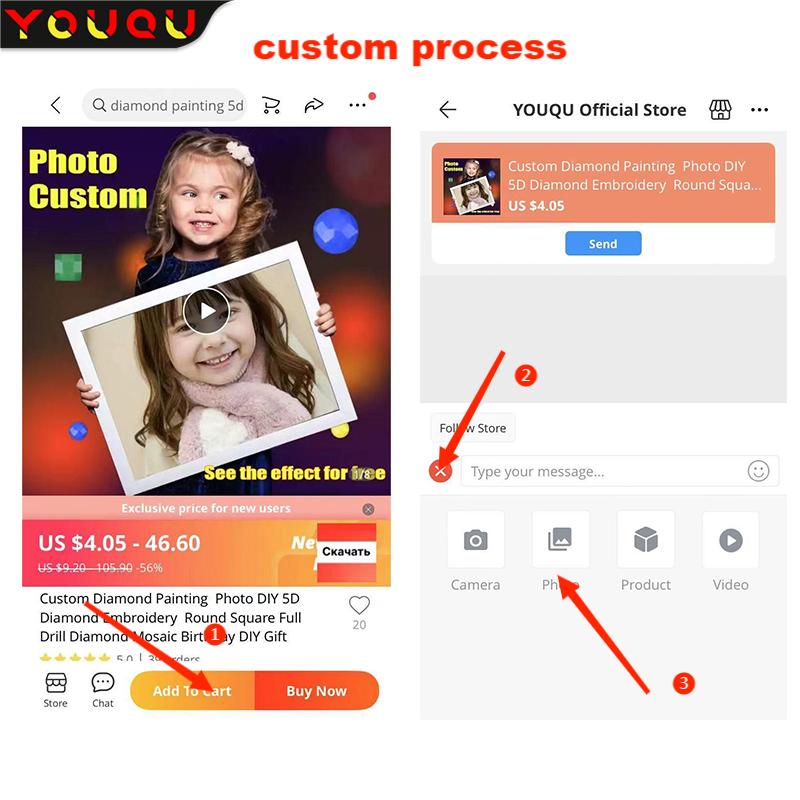Open the Store icon at the bottom
The height and width of the screenshot is (800, 800).
pos(56,690)
